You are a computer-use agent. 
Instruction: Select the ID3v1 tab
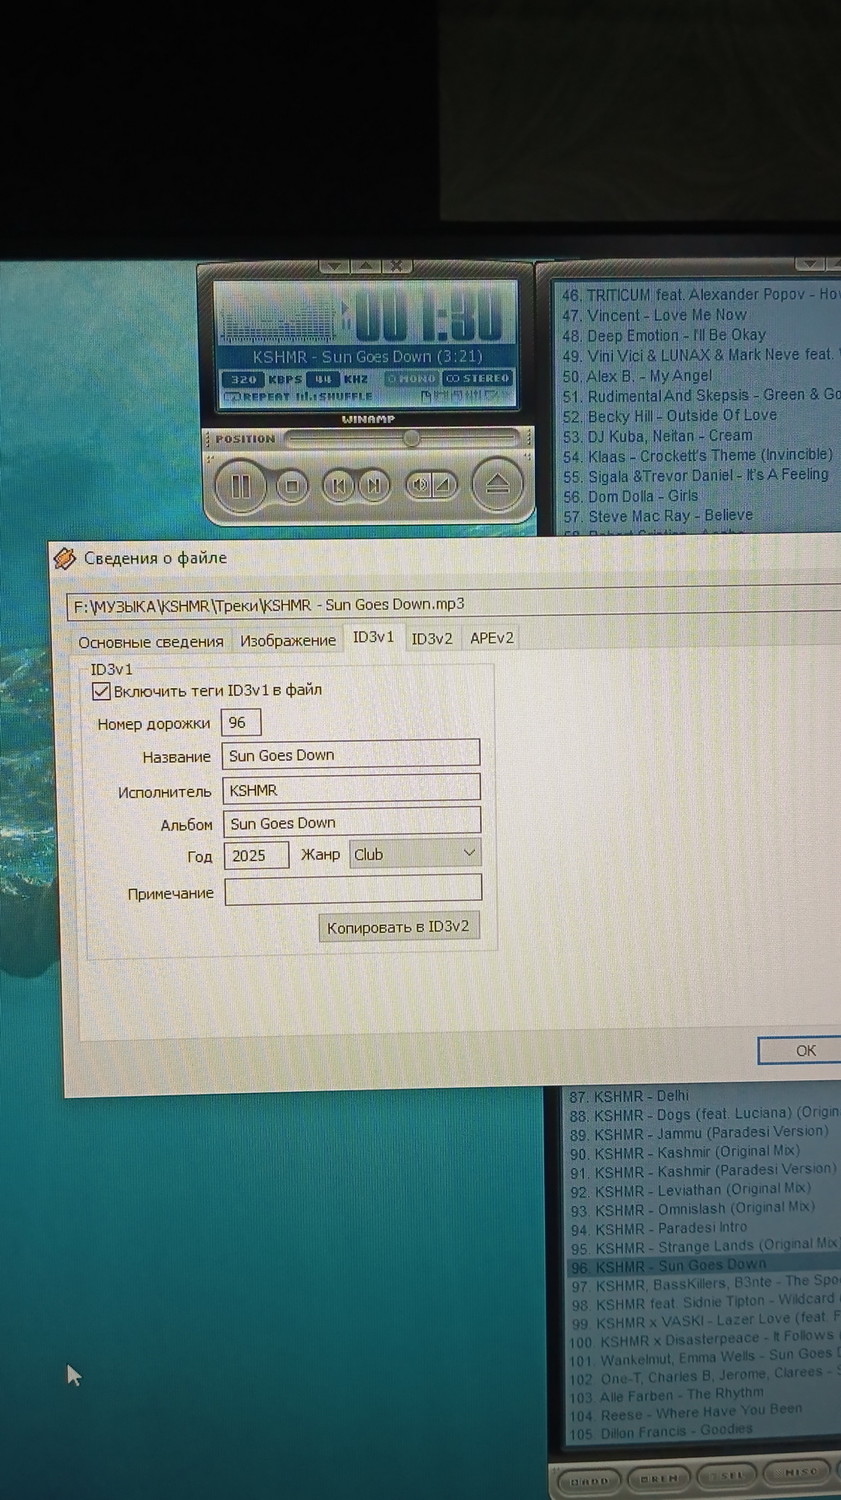point(374,637)
